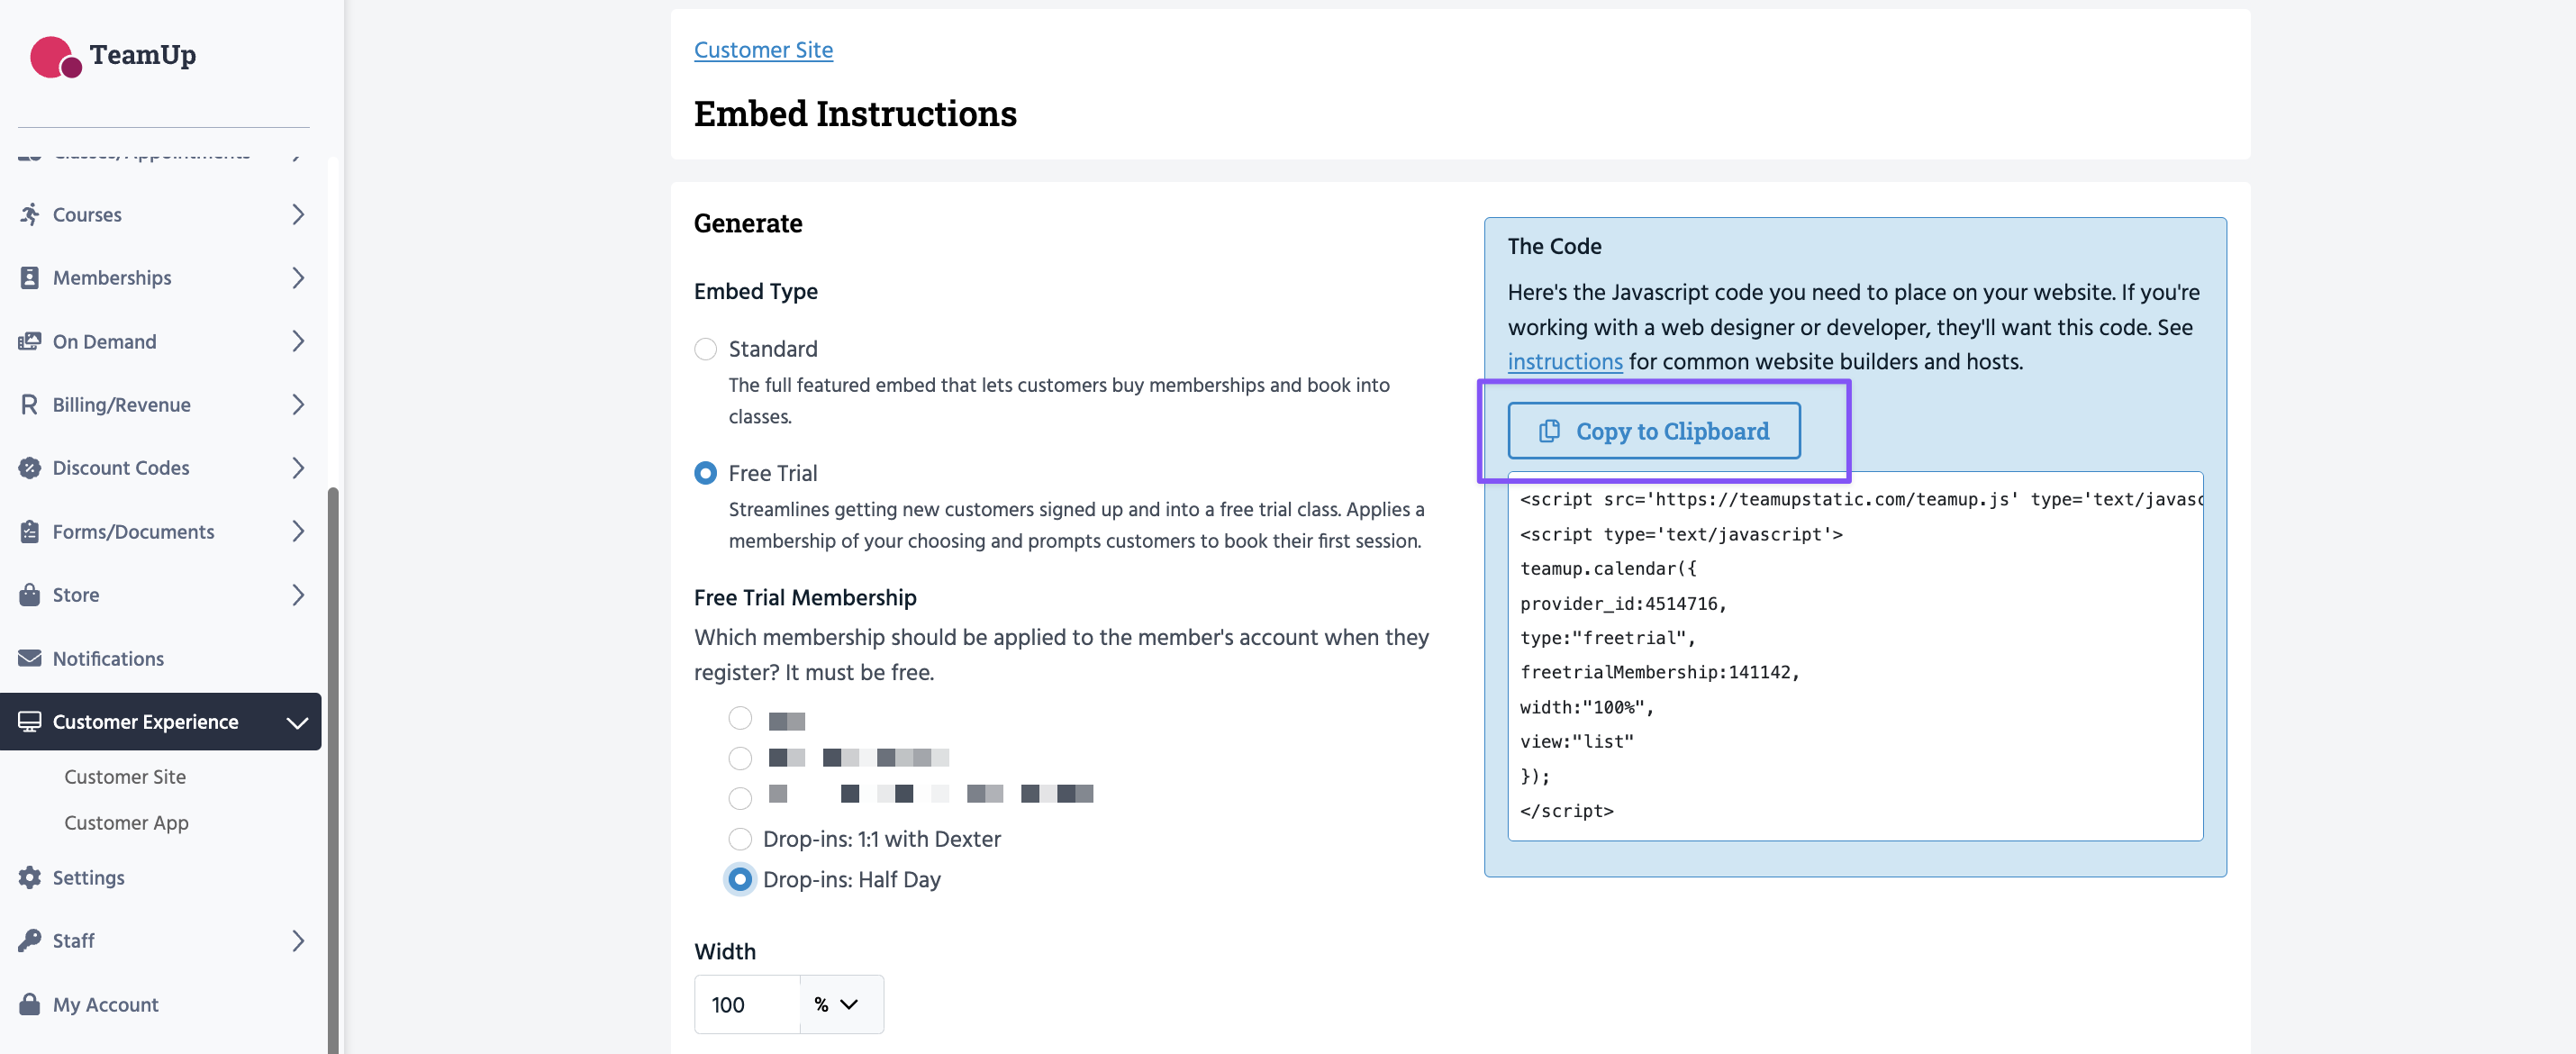The width and height of the screenshot is (2576, 1054).
Task: Open the width unit percent dropdown
Action: [837, 1004]
